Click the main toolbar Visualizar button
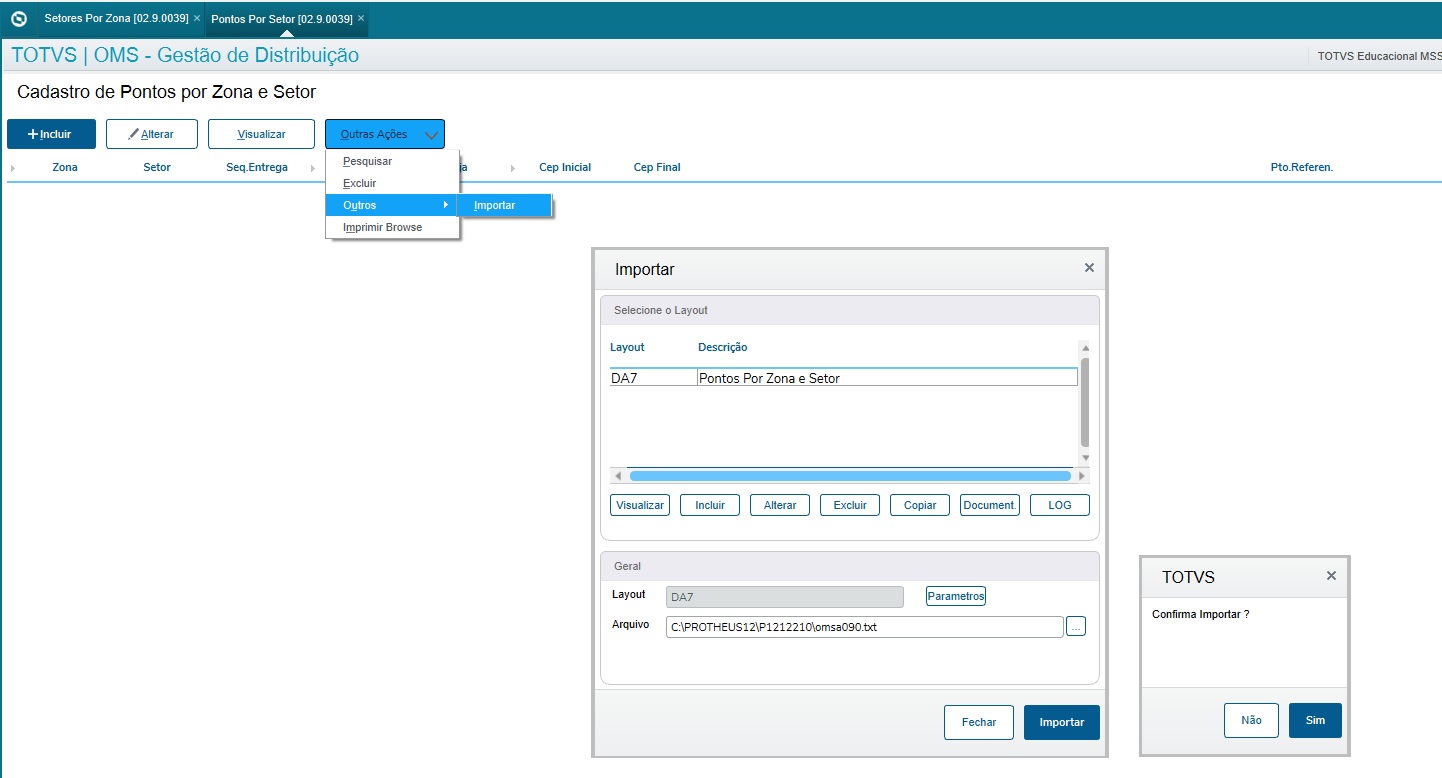The height and width of the screenshot is (778, 1442). [x=261, y=134]
